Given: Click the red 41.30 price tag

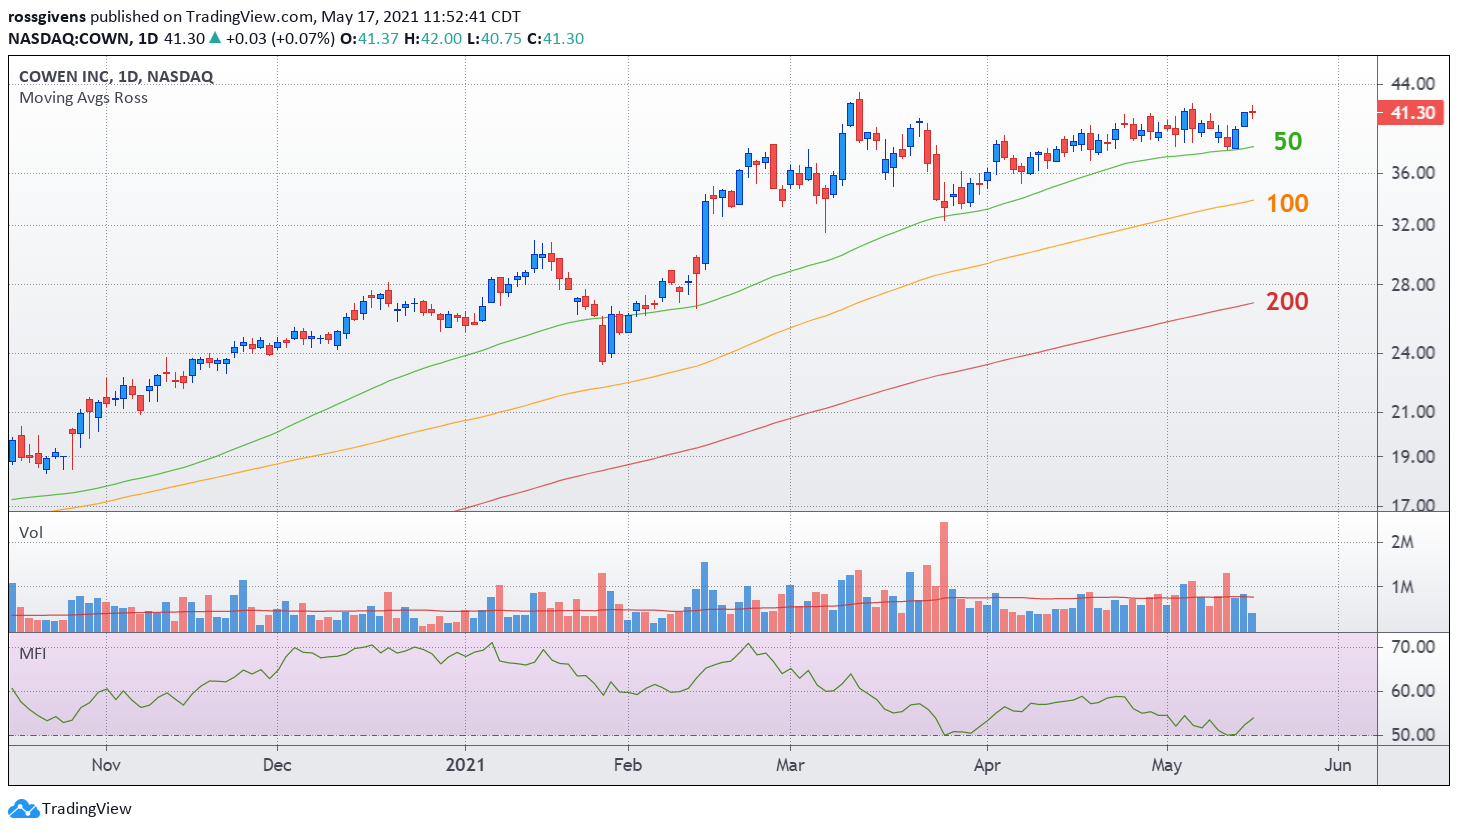Looking at the screenshot, I should click(1413, 113).
